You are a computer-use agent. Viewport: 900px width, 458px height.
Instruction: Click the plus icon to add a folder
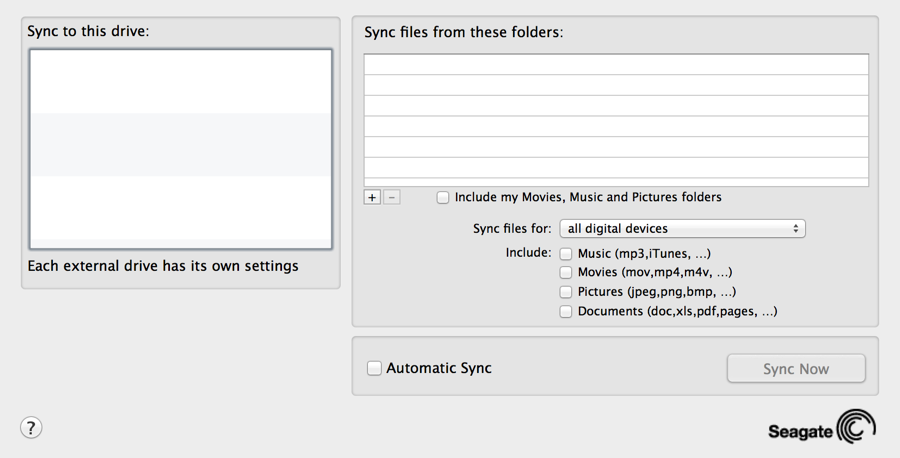click(372, 197)
